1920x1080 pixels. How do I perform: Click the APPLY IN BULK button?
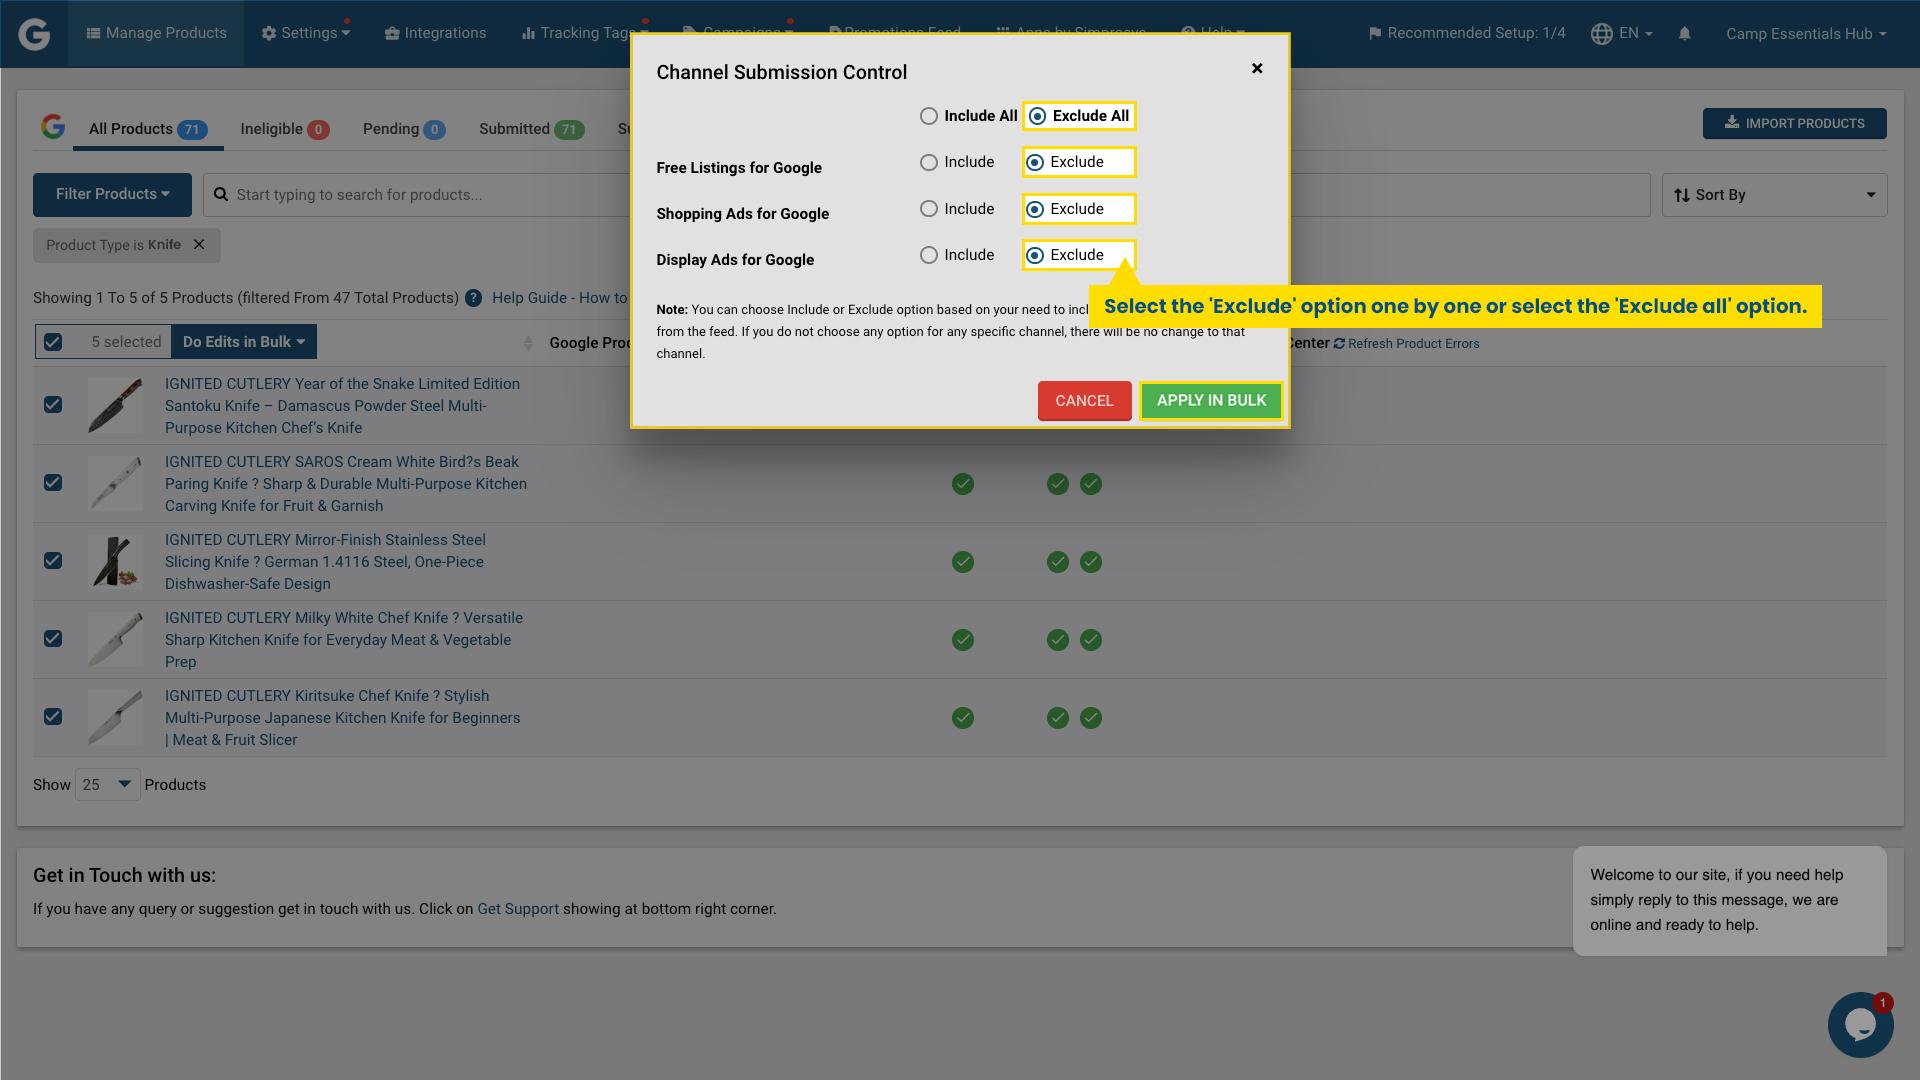pos(1210,400)
